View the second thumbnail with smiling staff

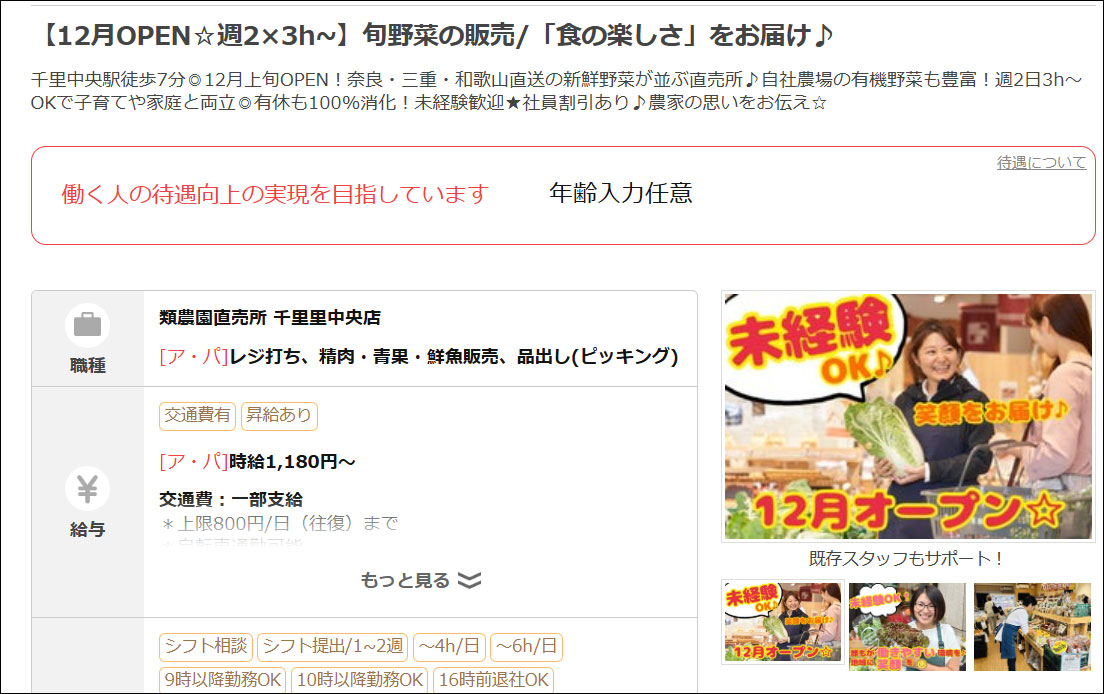pyautogui.click(x=908, y=626)
